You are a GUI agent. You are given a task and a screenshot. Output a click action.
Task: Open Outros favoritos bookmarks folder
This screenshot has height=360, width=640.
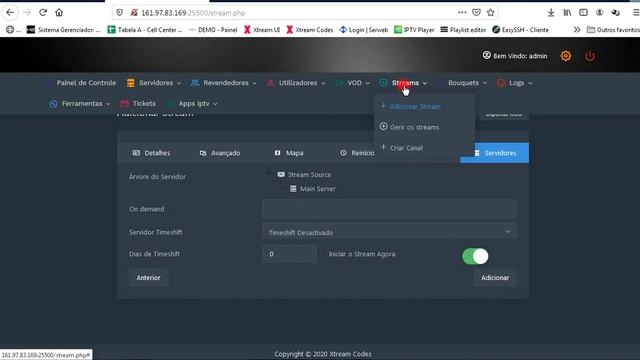coord(613,29)
